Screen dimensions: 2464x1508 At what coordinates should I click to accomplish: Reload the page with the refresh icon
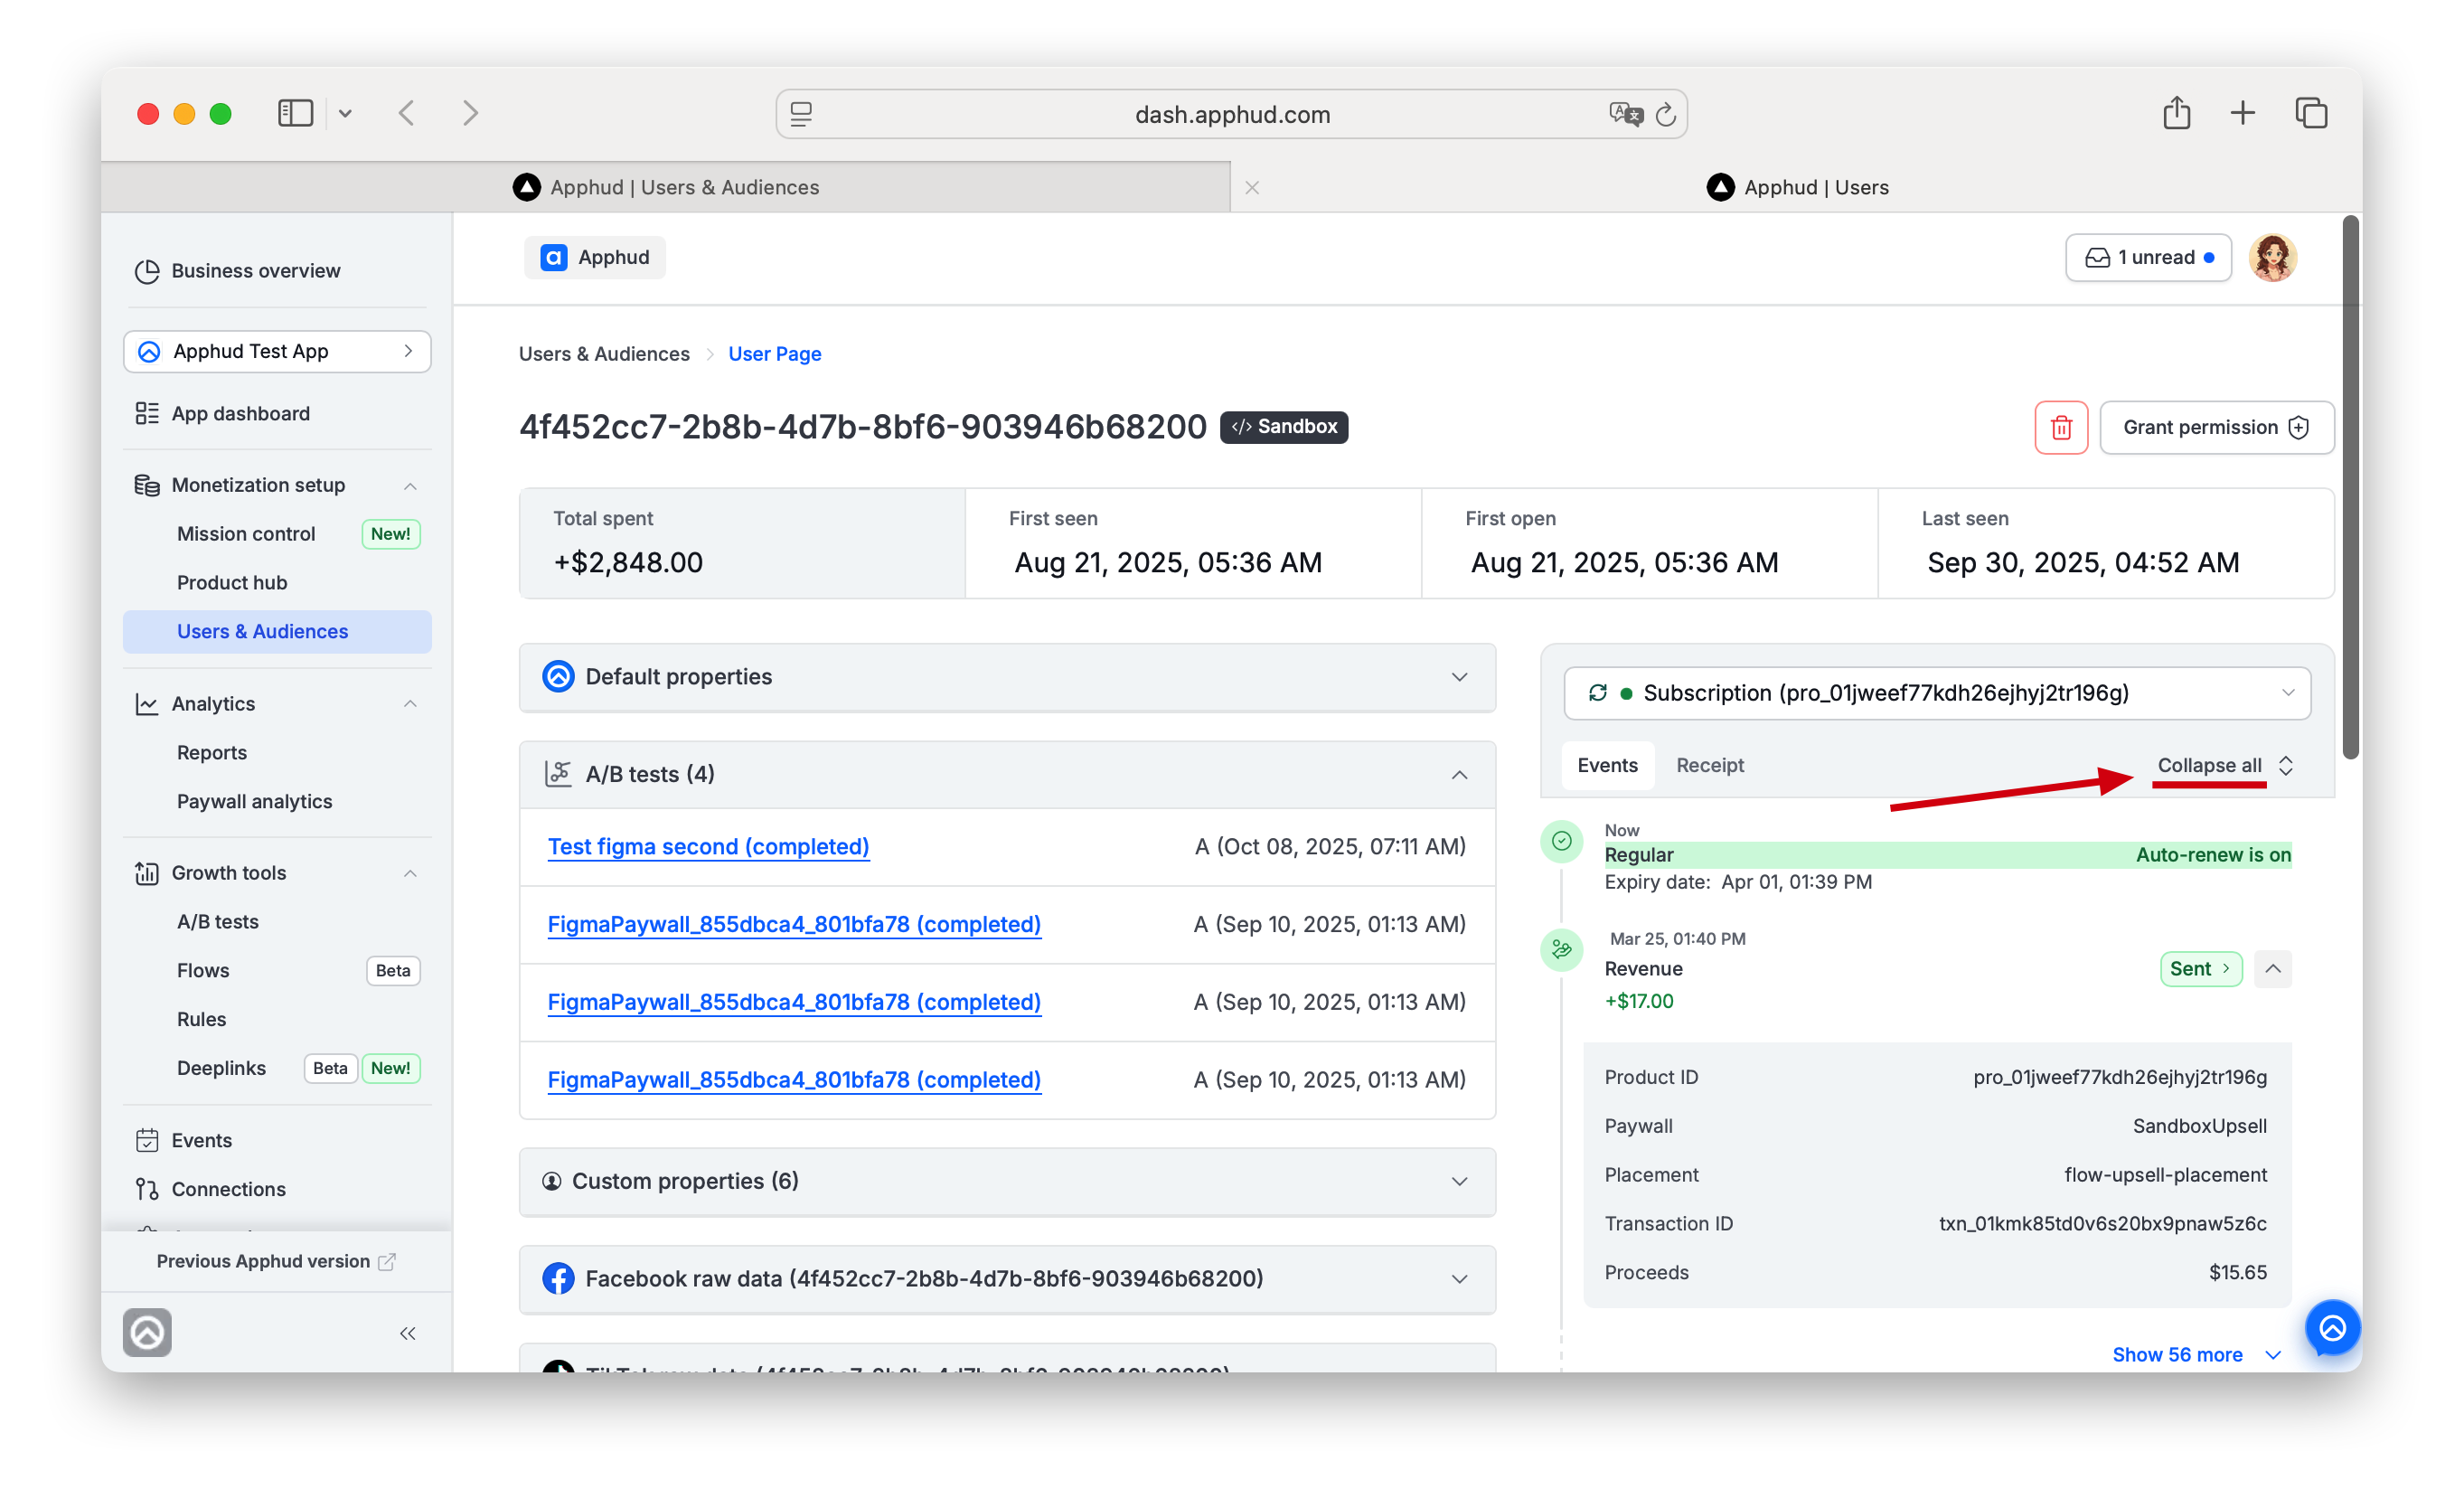pos(1666,114)
